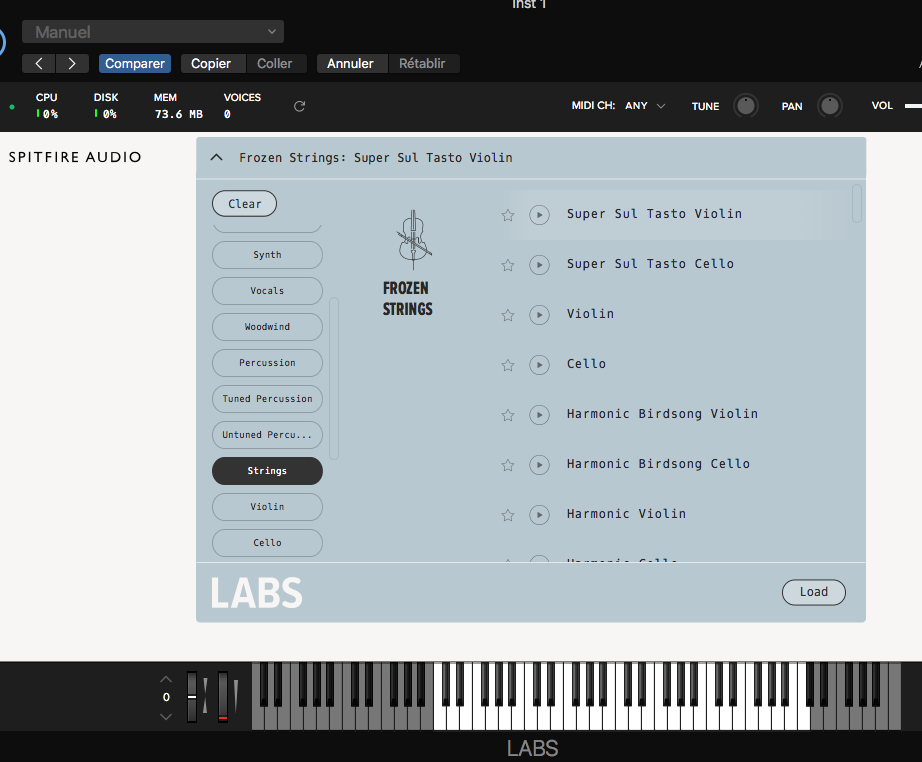Toggle favorite for Harmonic Birdsong Violin

coord(507,414)
